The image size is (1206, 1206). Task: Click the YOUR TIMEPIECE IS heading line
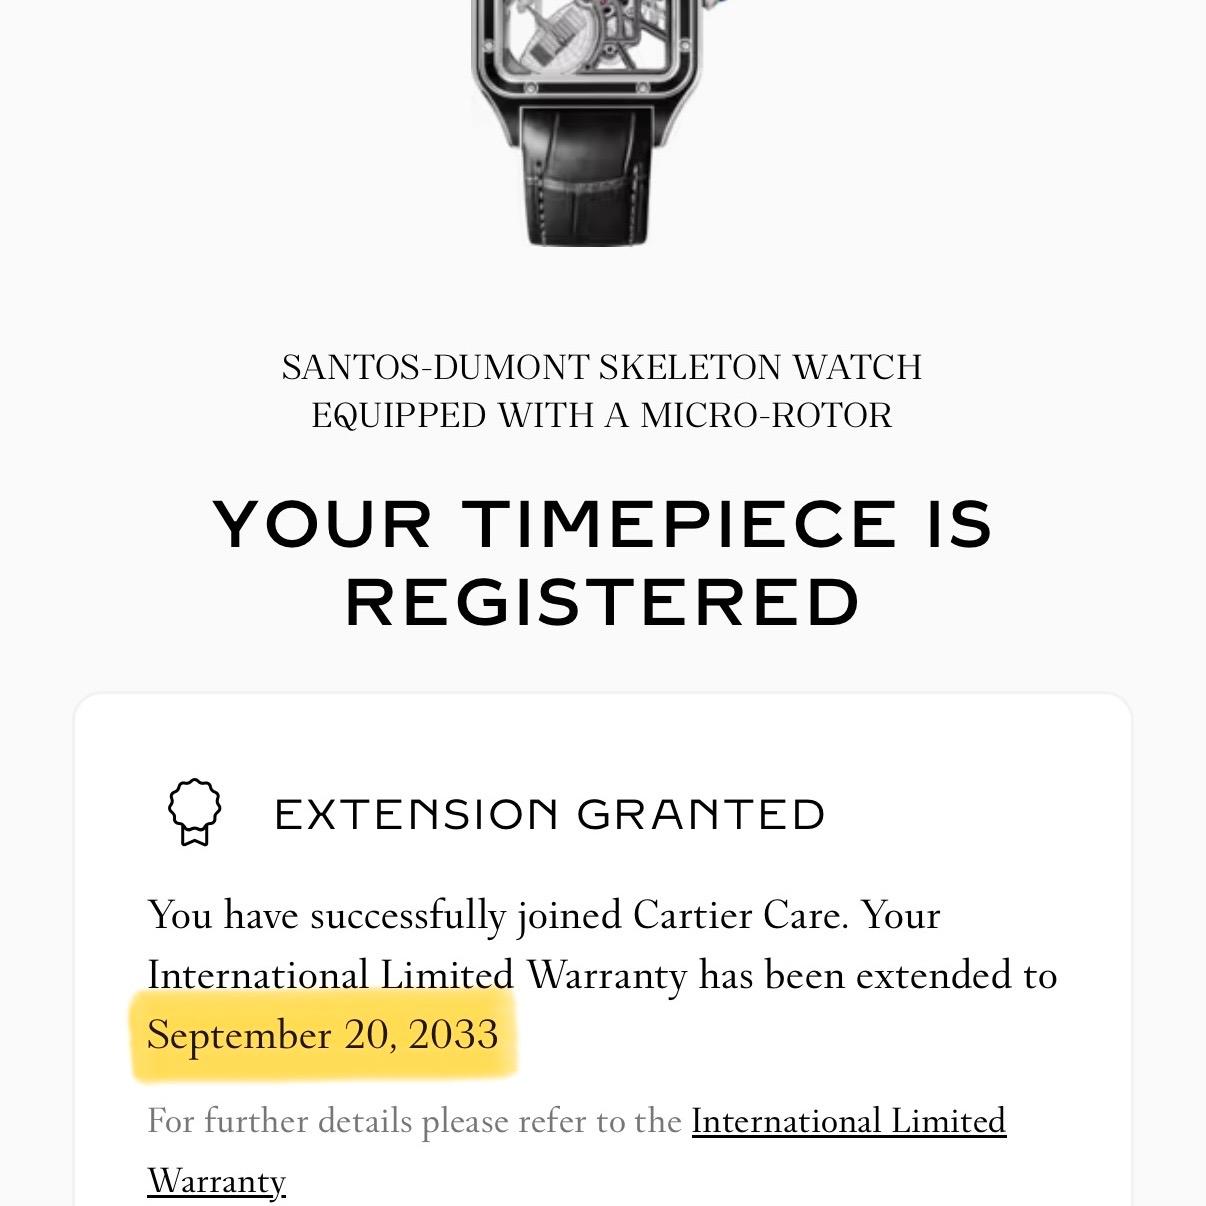(x=603, y=524)
